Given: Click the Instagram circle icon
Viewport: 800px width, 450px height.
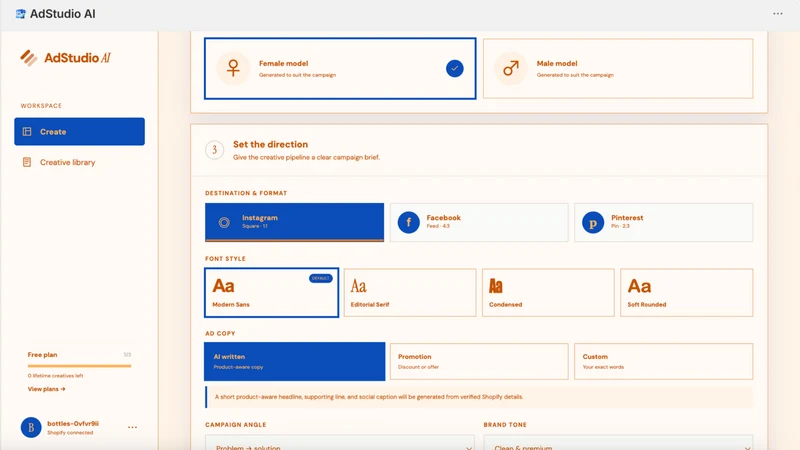Looking at the screenshot, I should point(224,222).
